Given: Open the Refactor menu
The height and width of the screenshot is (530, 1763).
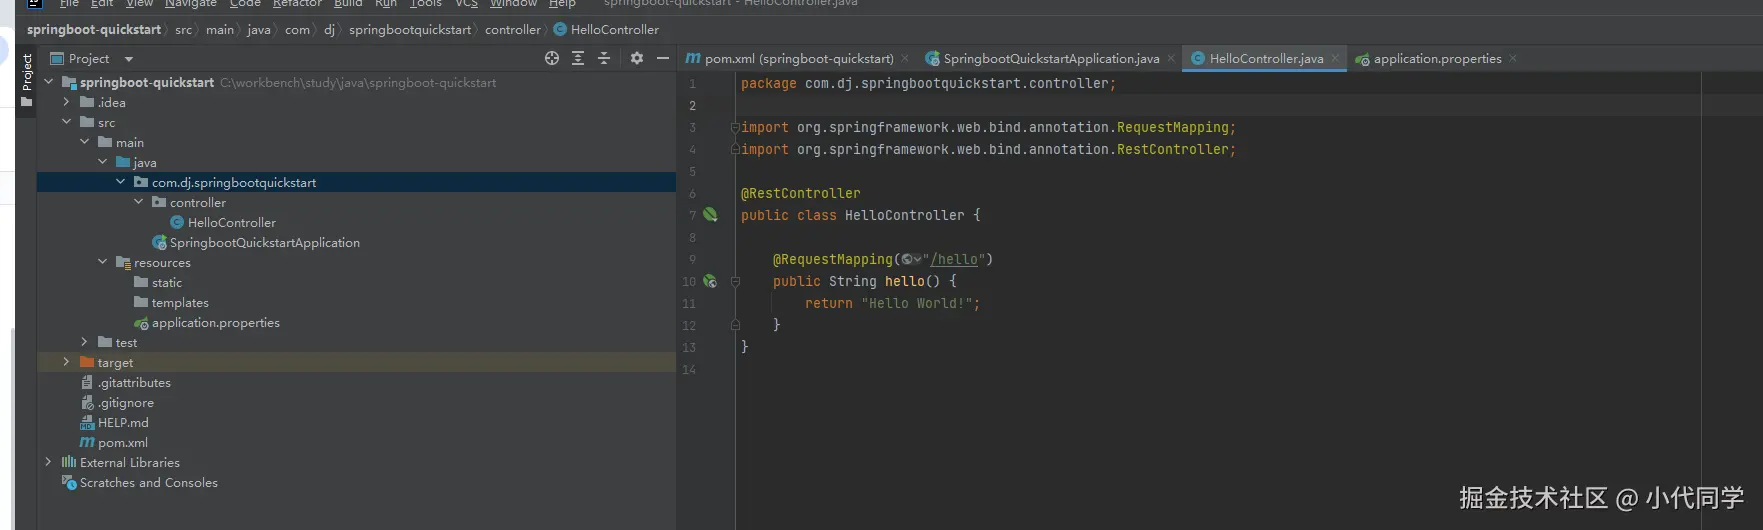Looking at the screenshot, I should 297,4.
